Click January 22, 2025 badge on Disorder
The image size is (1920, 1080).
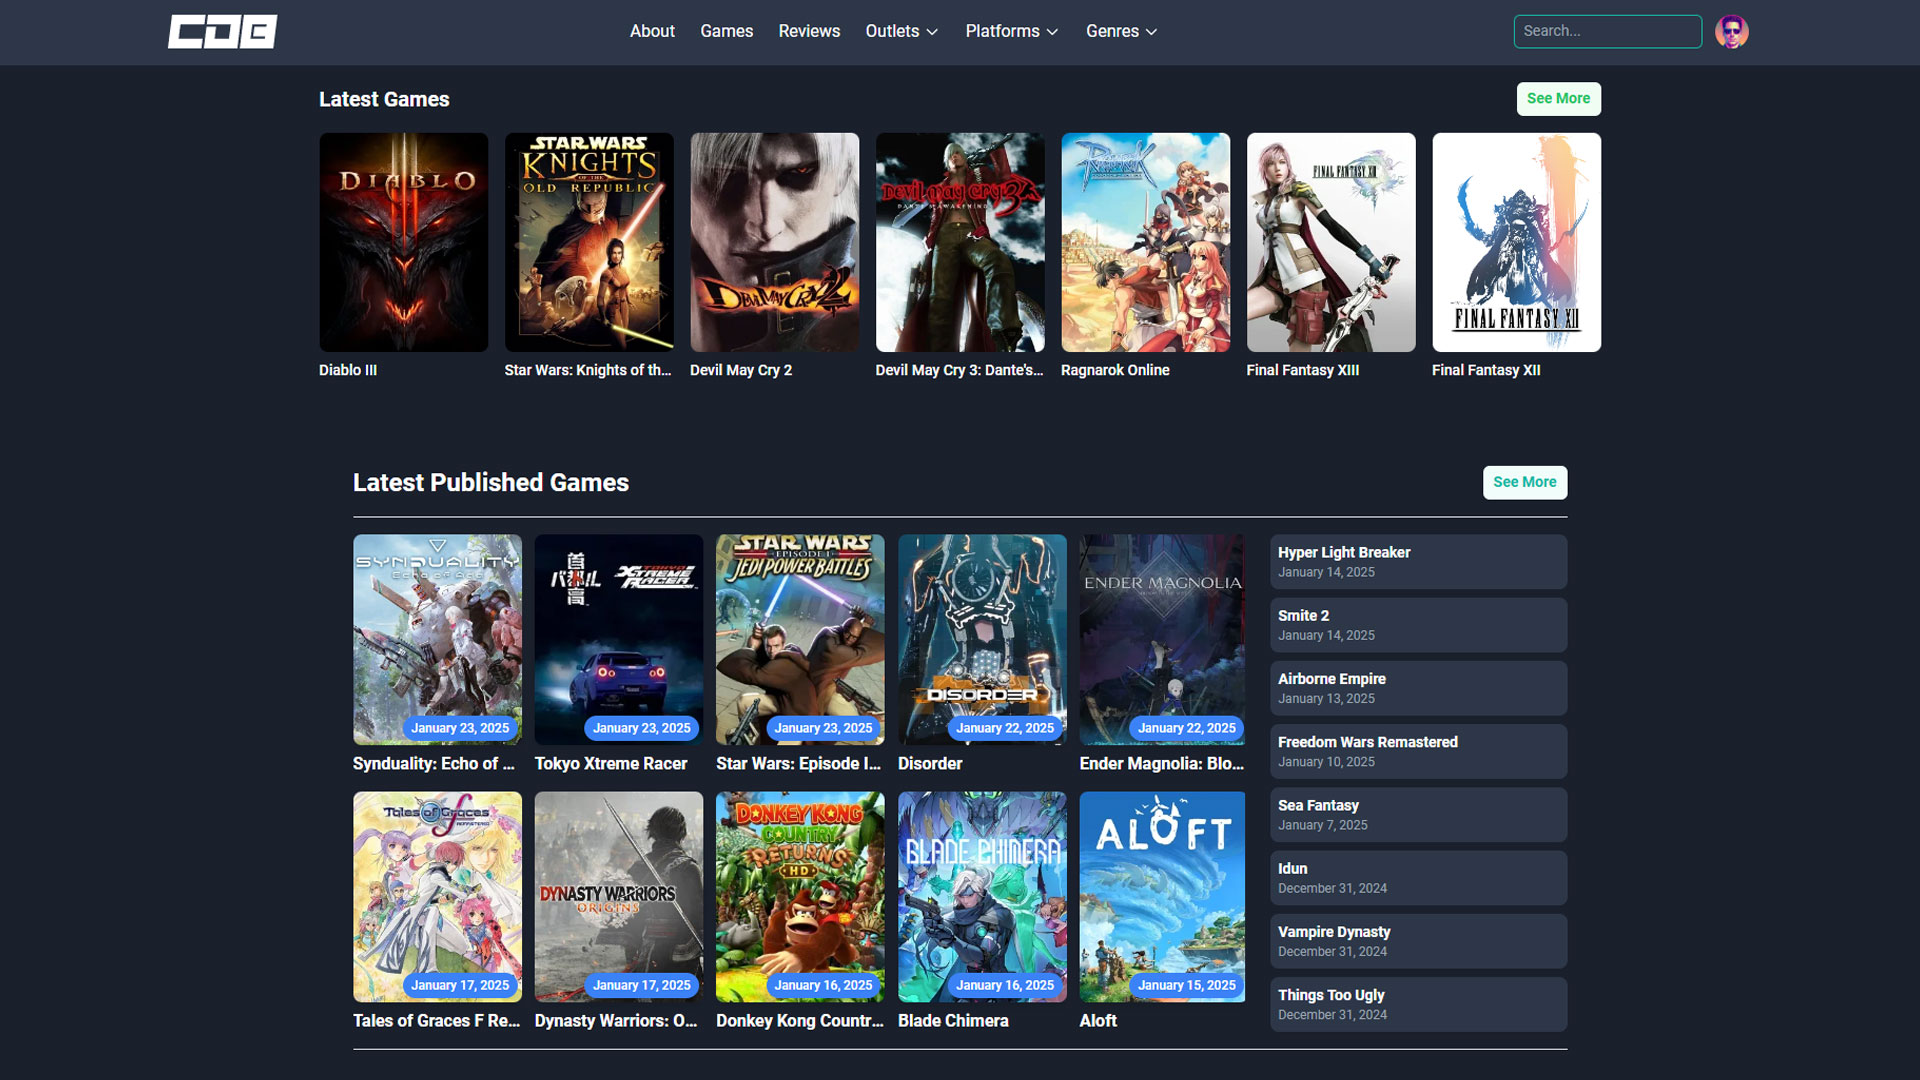click(1005, 728)
